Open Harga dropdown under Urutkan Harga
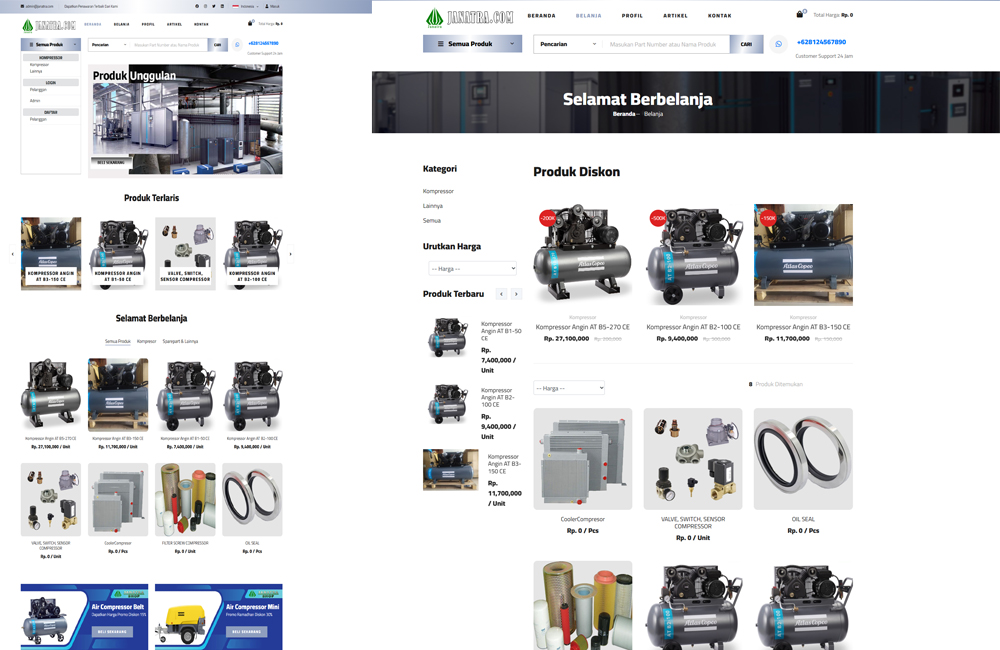Image resolution: width=1000 pixels, height=650 pixels. click(473, 269)
